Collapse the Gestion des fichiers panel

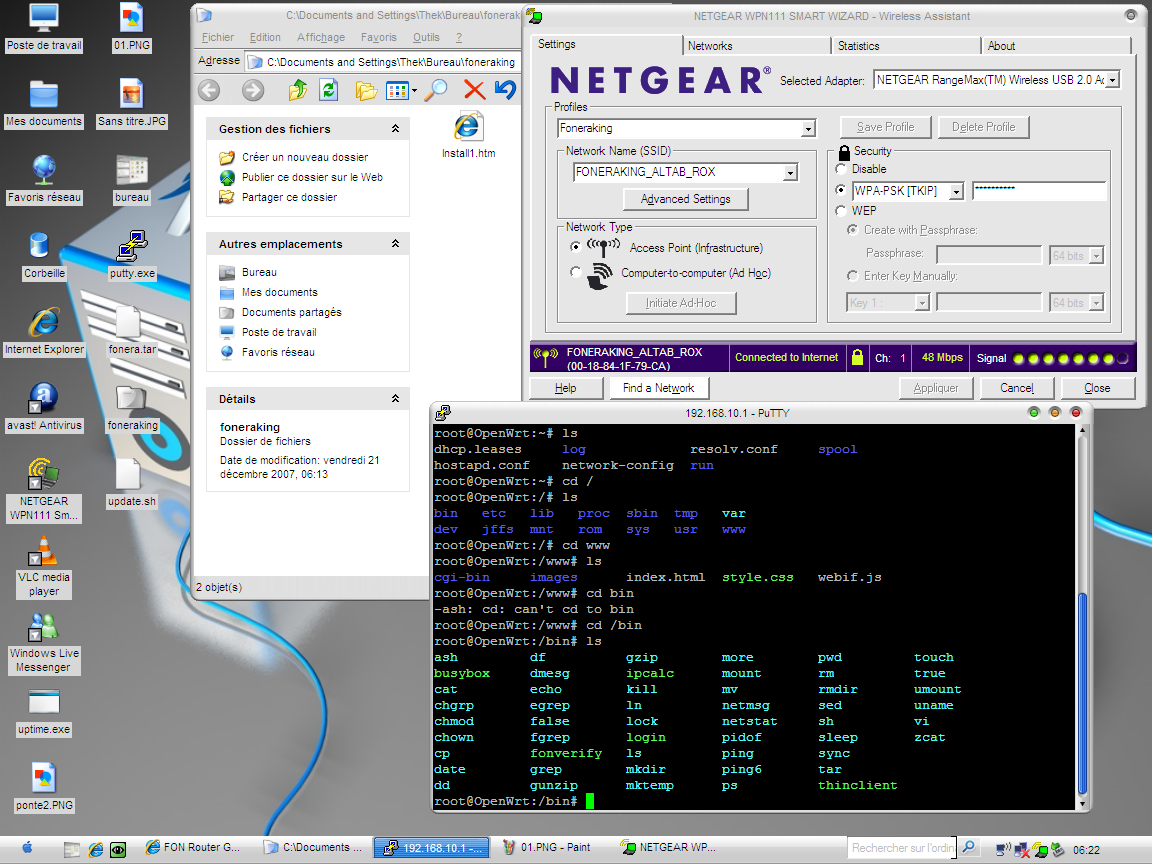[395, 129]
